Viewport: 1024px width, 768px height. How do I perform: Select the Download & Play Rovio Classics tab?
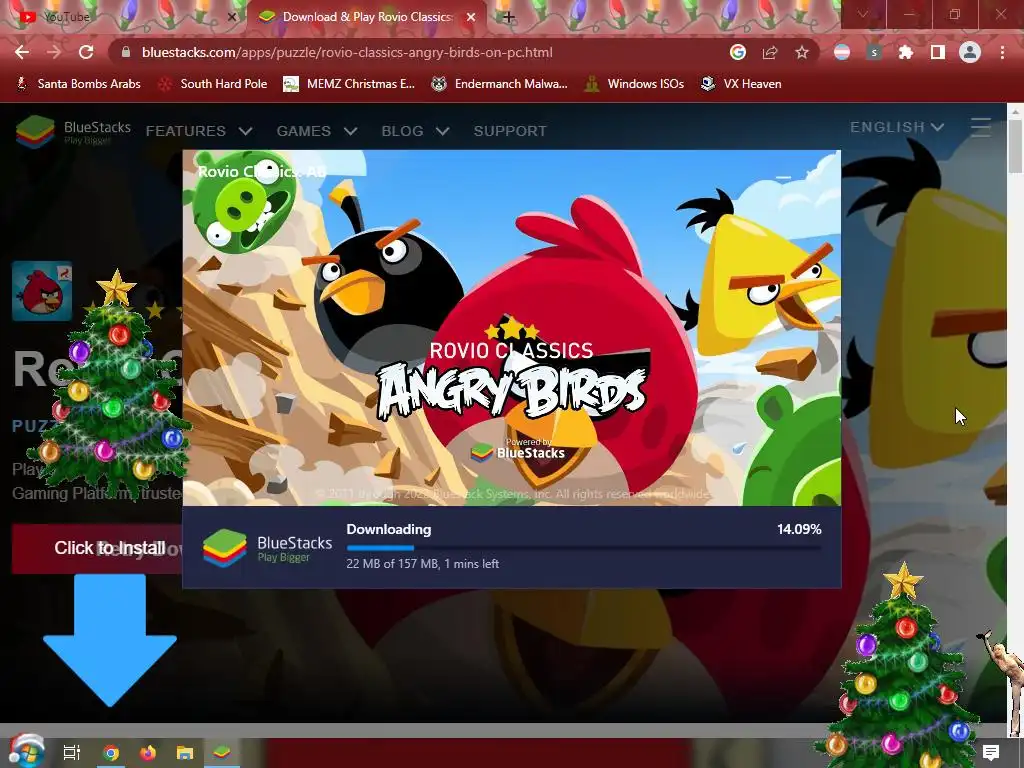pyautogui.click(x=367, y=17)
